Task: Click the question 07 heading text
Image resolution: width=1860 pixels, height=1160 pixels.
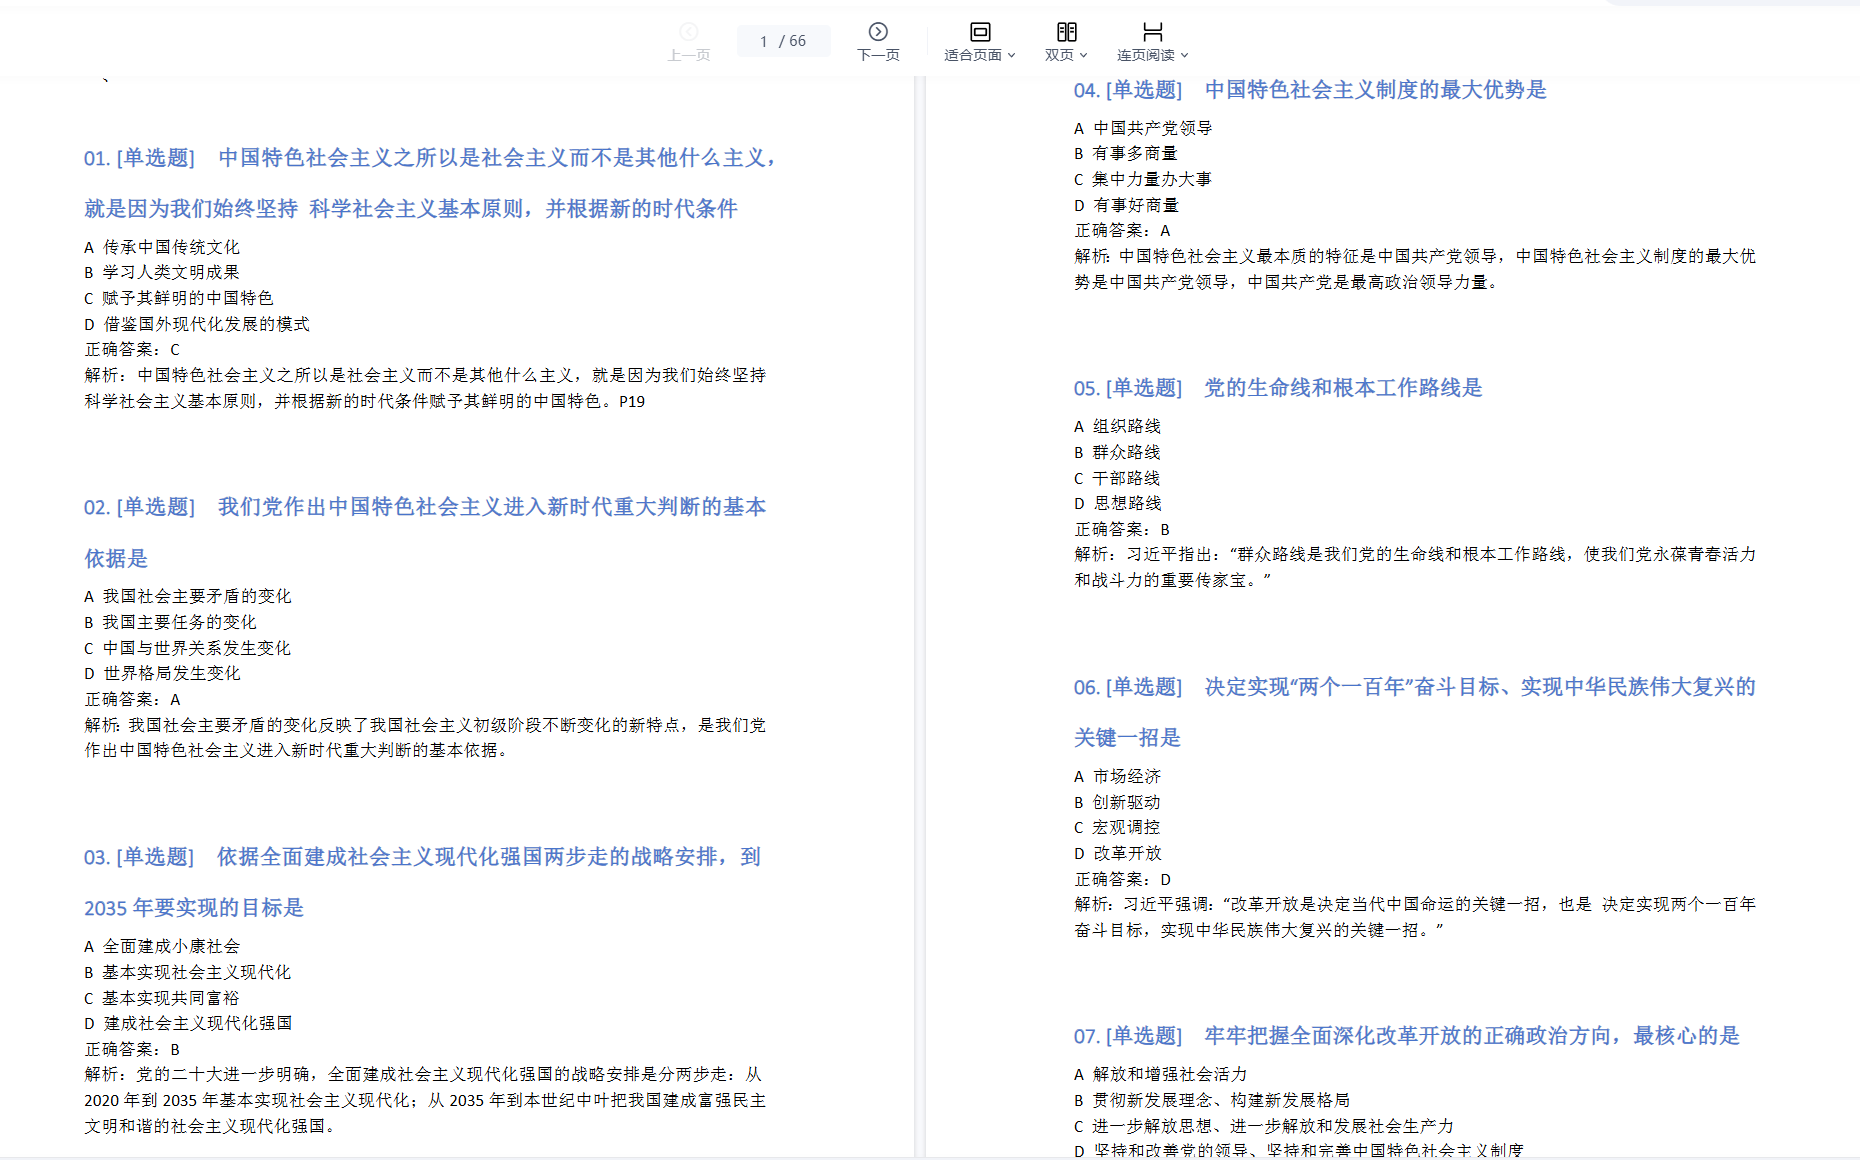Action: point(1406,1036)
